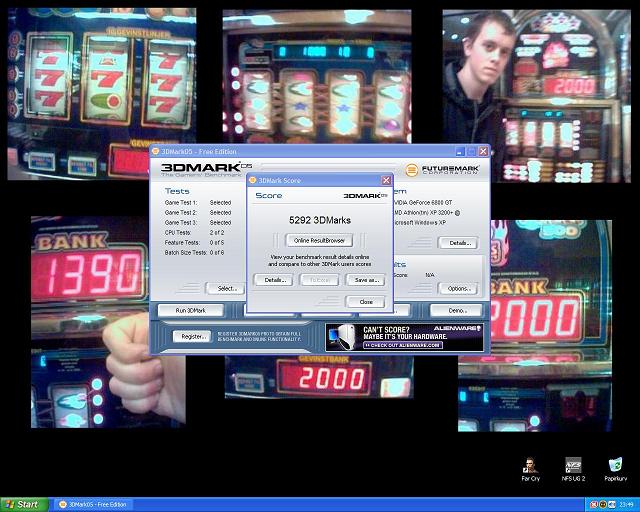
Task: Click the Tests section heading
Action: (177, 191)
